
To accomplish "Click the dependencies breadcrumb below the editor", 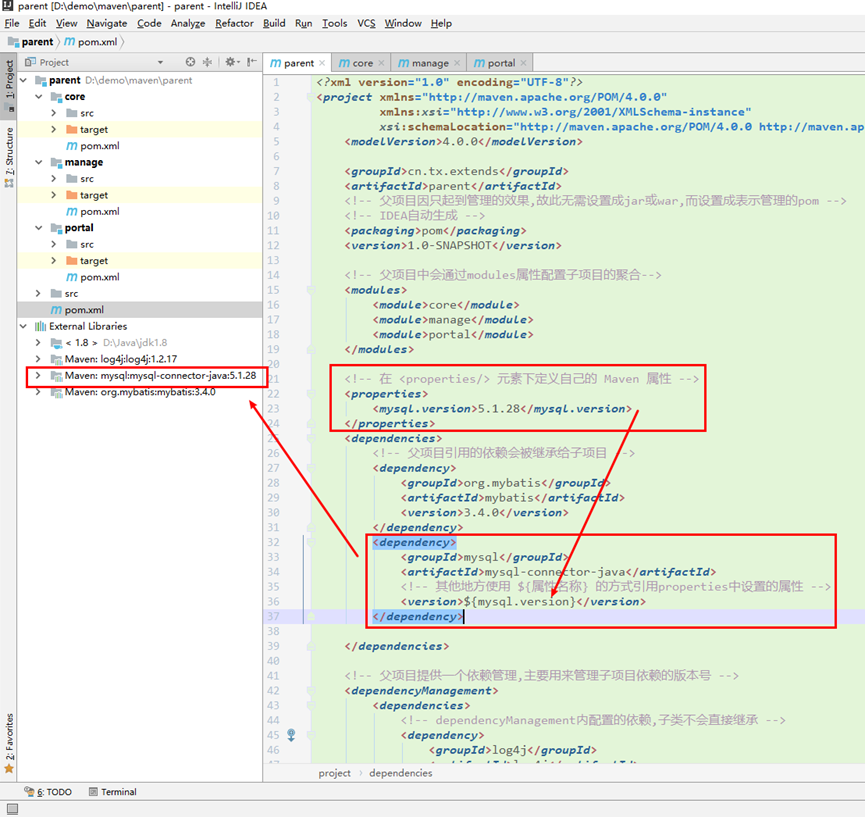I will 401,773.
